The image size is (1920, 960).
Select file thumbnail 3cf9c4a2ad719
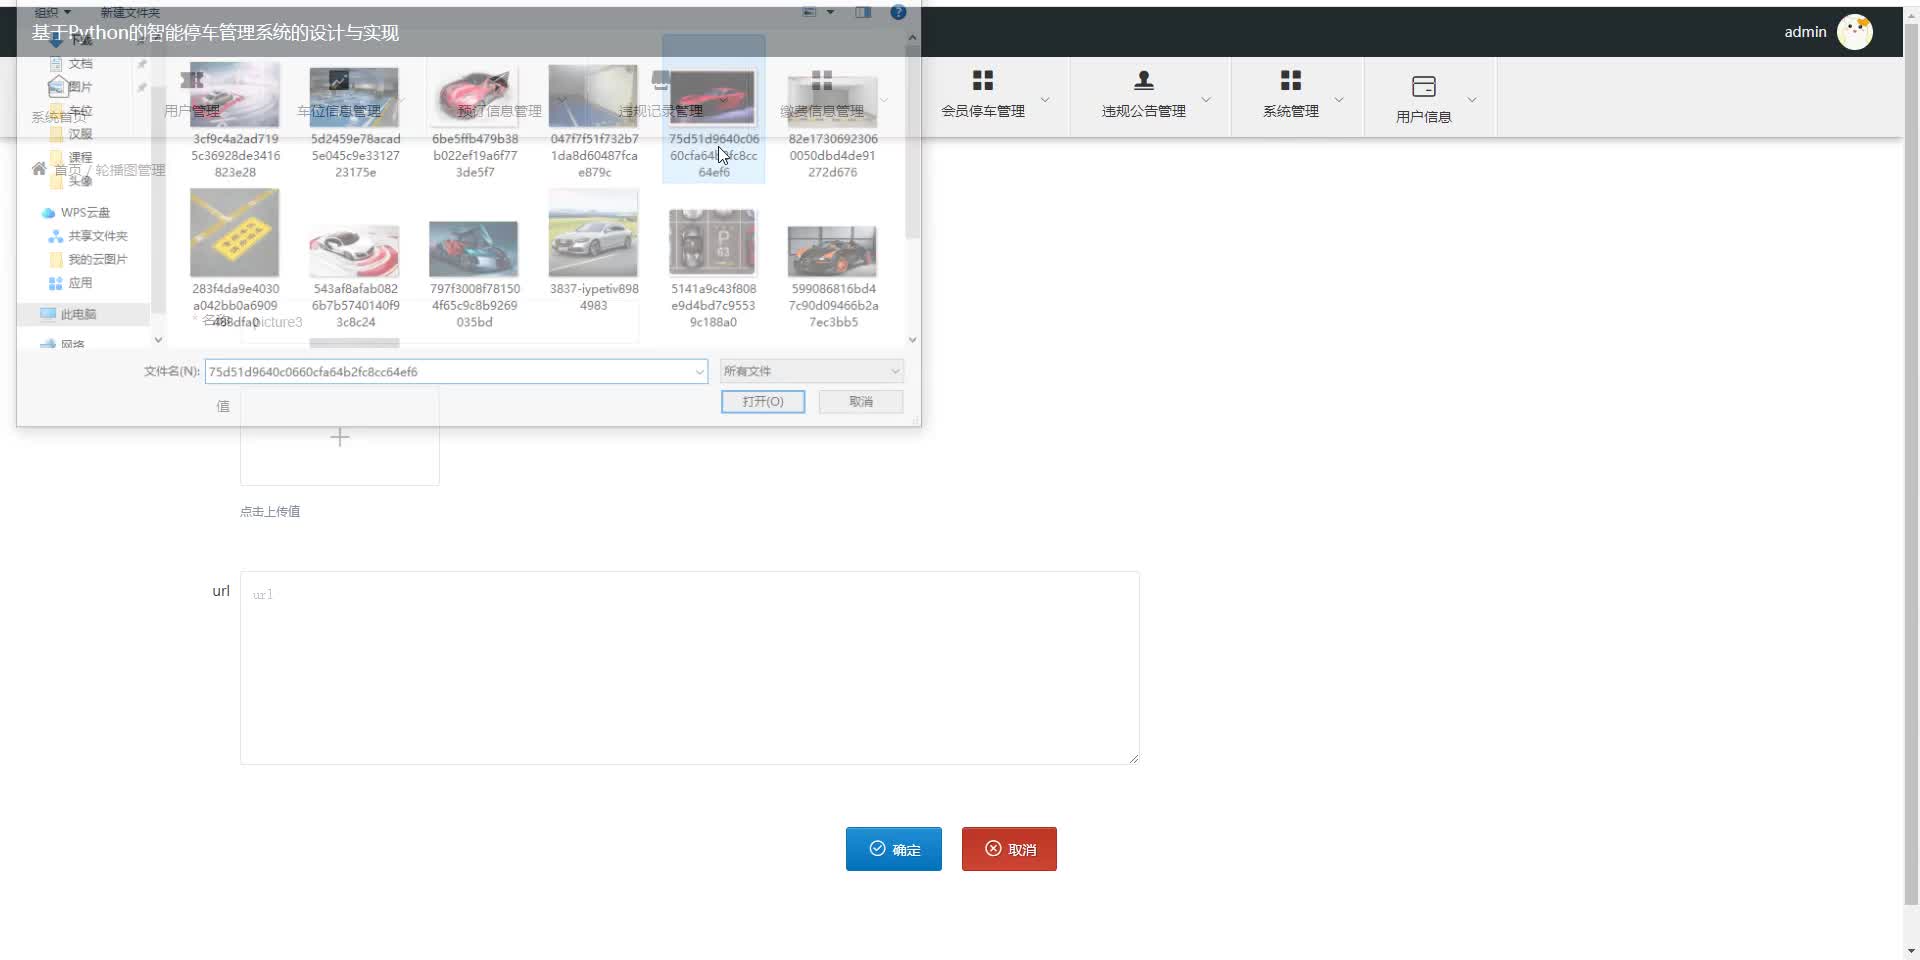(x=235, y=95)
